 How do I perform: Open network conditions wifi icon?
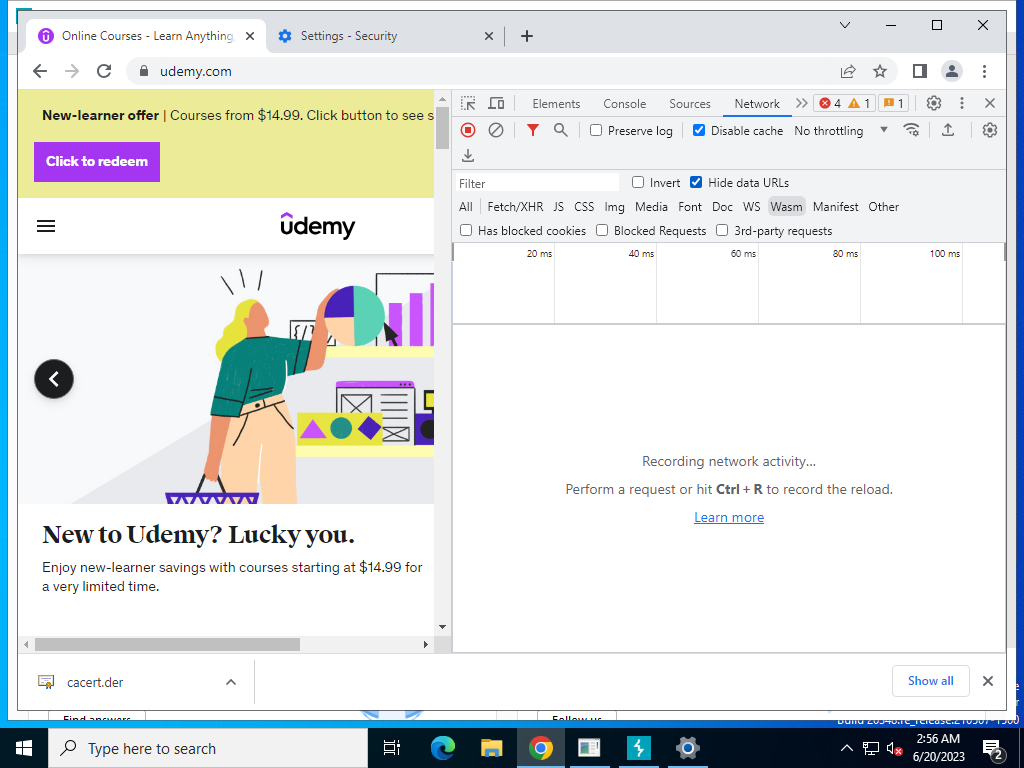pos(912,130)
